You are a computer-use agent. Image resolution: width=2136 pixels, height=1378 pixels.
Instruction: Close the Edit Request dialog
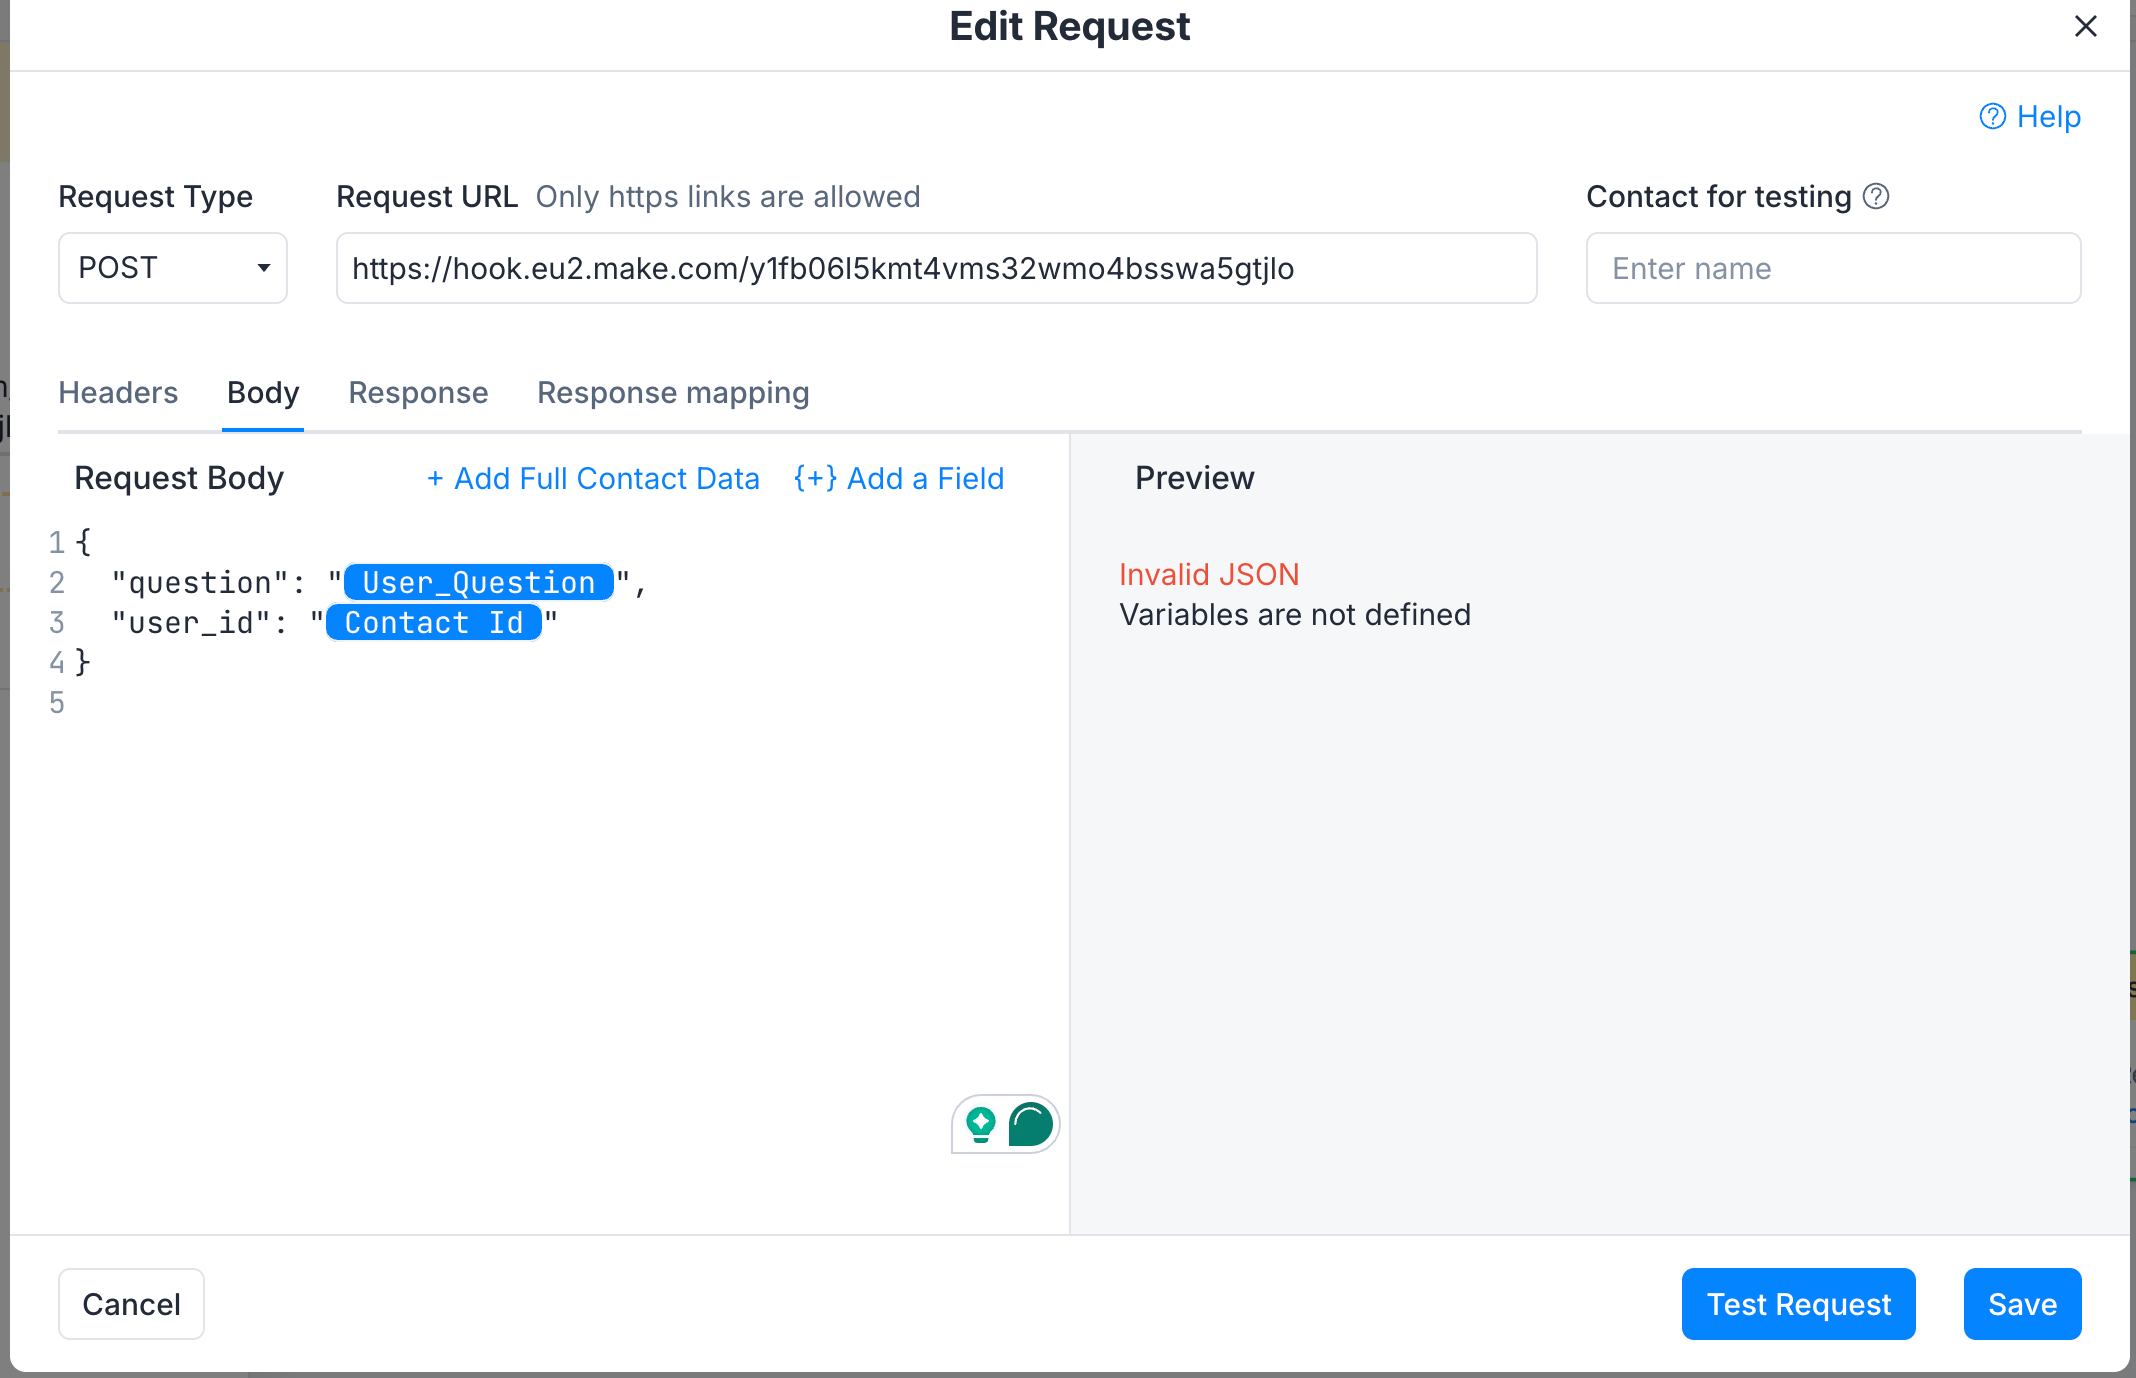(2085, 26)
